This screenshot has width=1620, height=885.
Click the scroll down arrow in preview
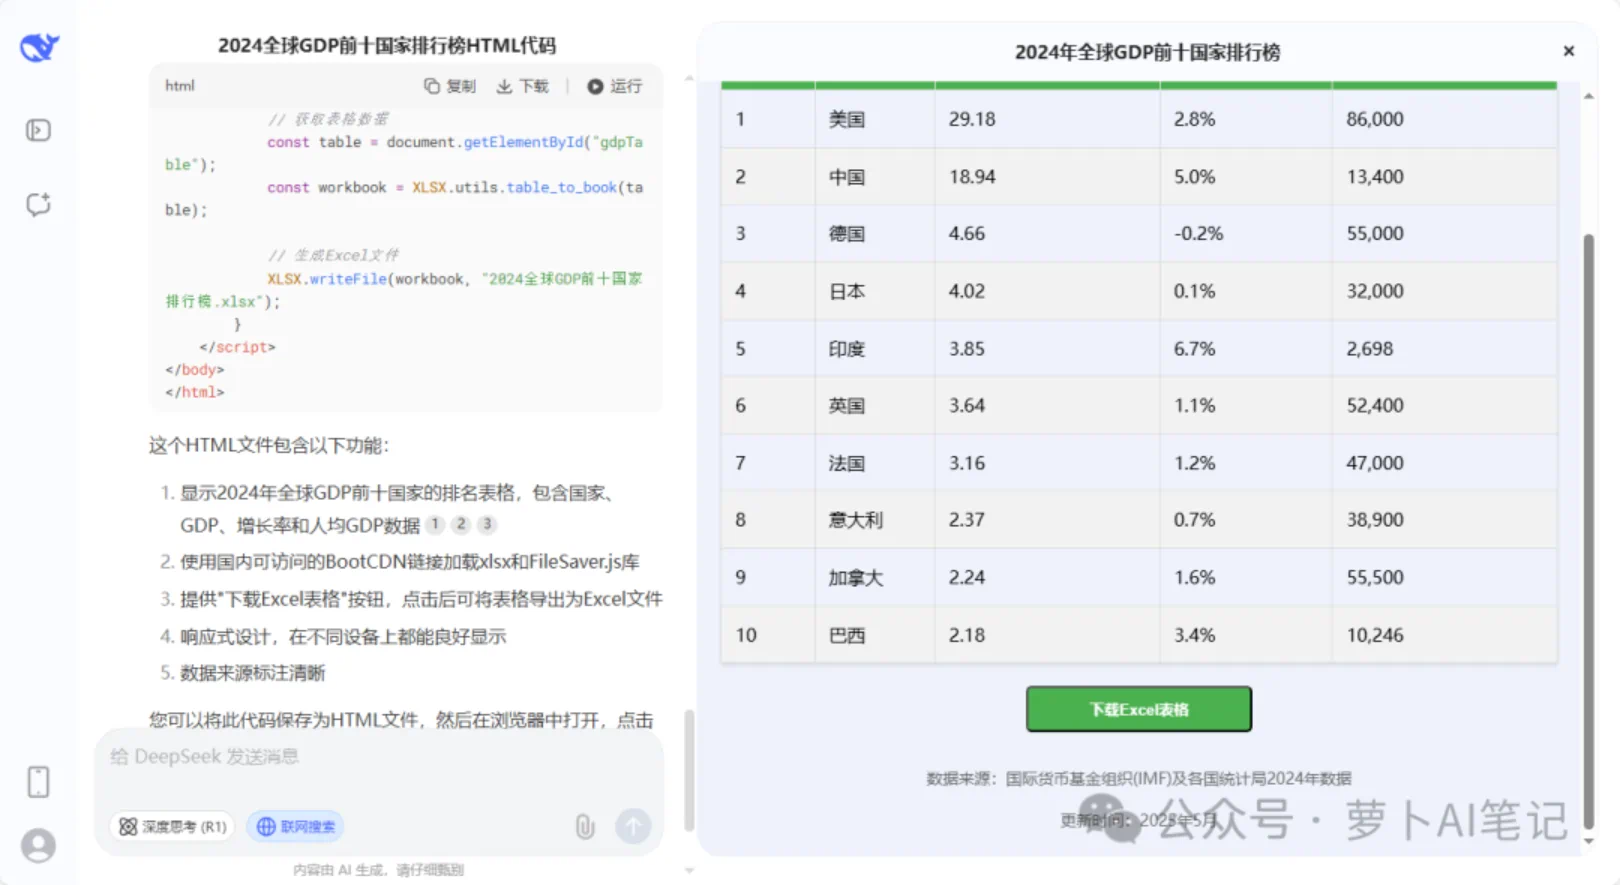1588,841
